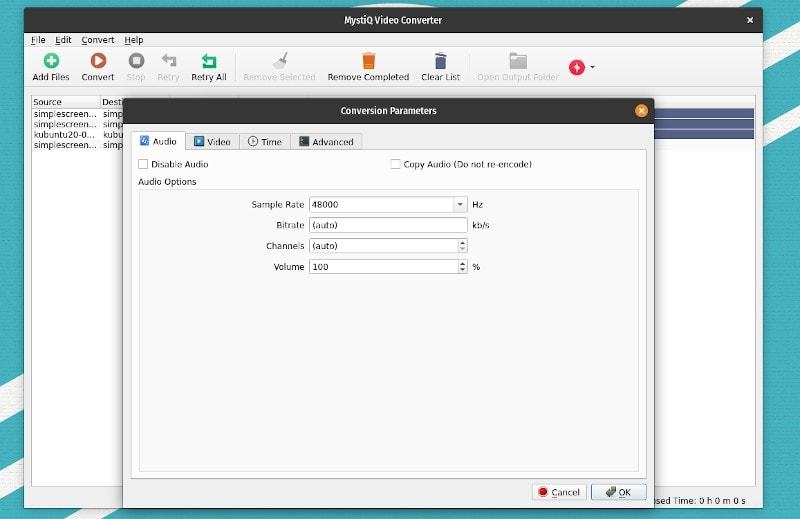Click inside the Bitrate input field
The height and width of the screenshot is (519, 800).
387,225
